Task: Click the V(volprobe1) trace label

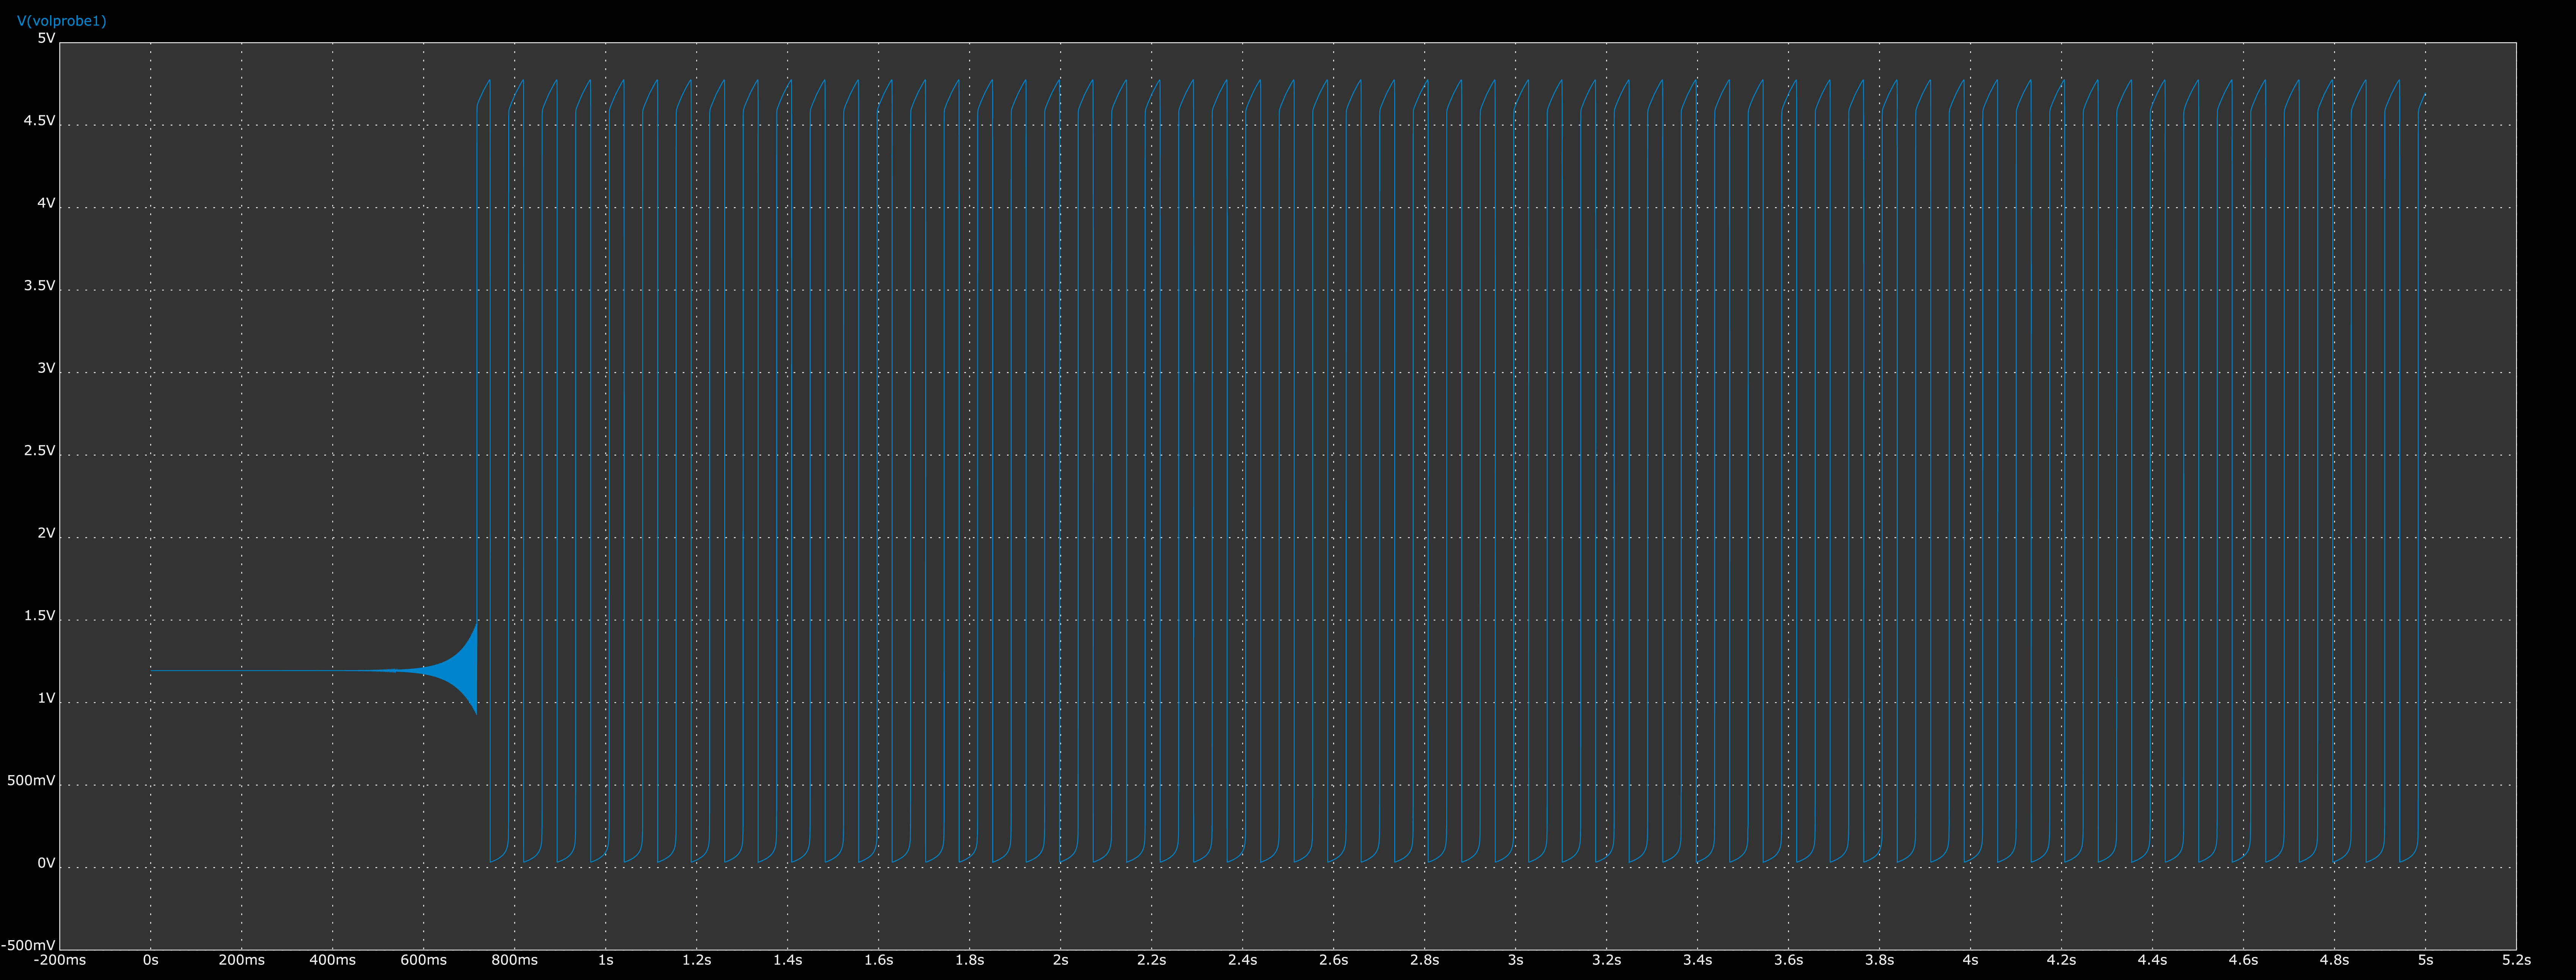Action: (x=61, y=21)
